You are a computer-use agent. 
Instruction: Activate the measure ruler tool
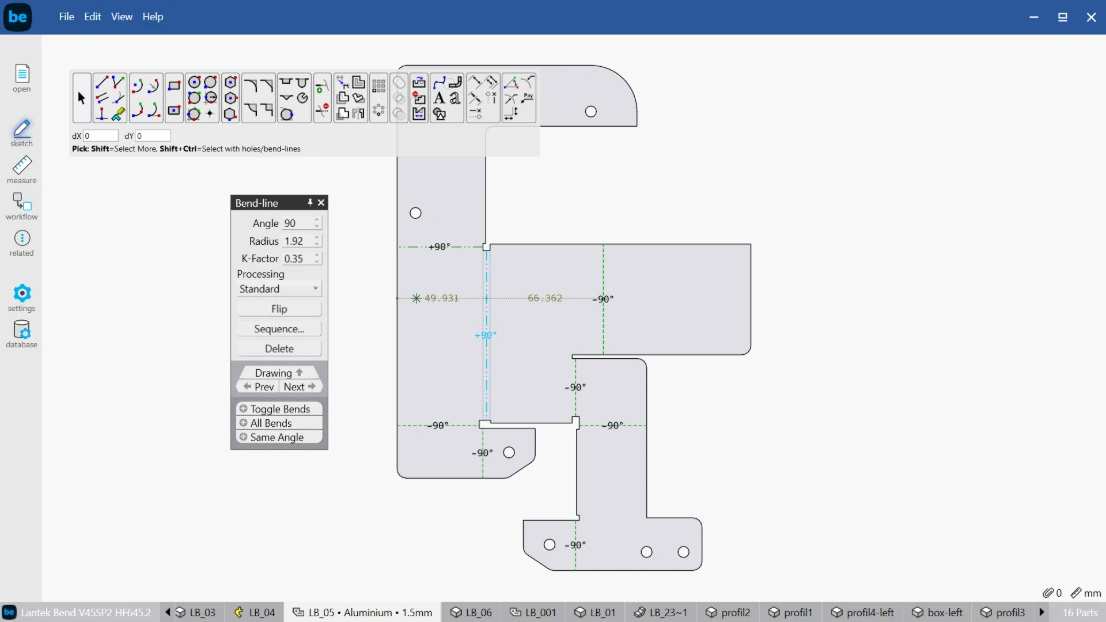21,170
